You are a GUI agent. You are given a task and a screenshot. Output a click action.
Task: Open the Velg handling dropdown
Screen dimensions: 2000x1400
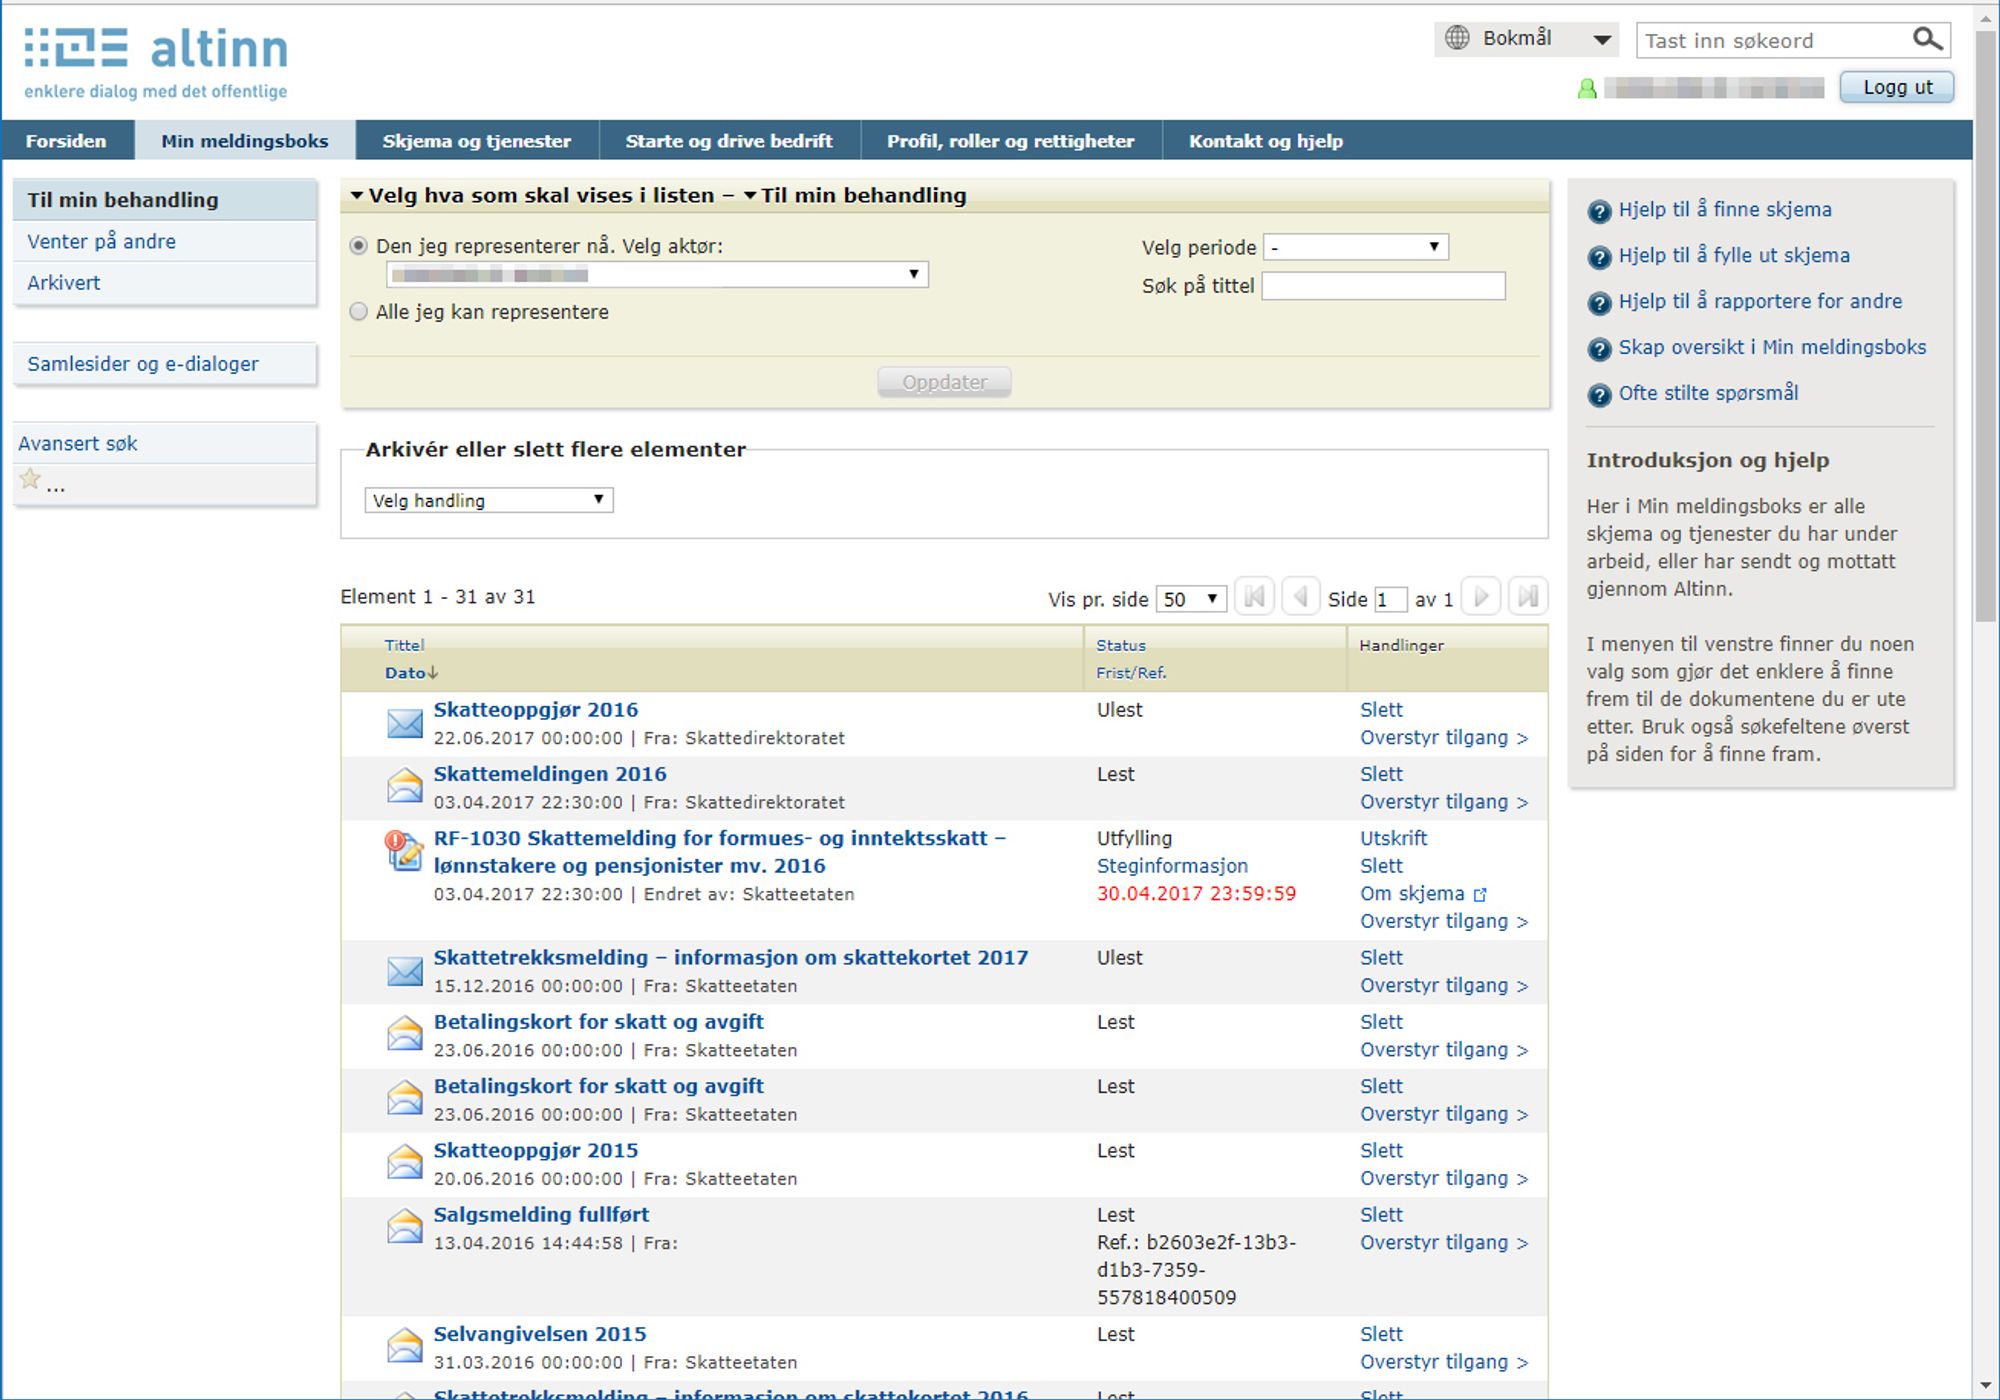pyautogui.click(x=489, y=500)
